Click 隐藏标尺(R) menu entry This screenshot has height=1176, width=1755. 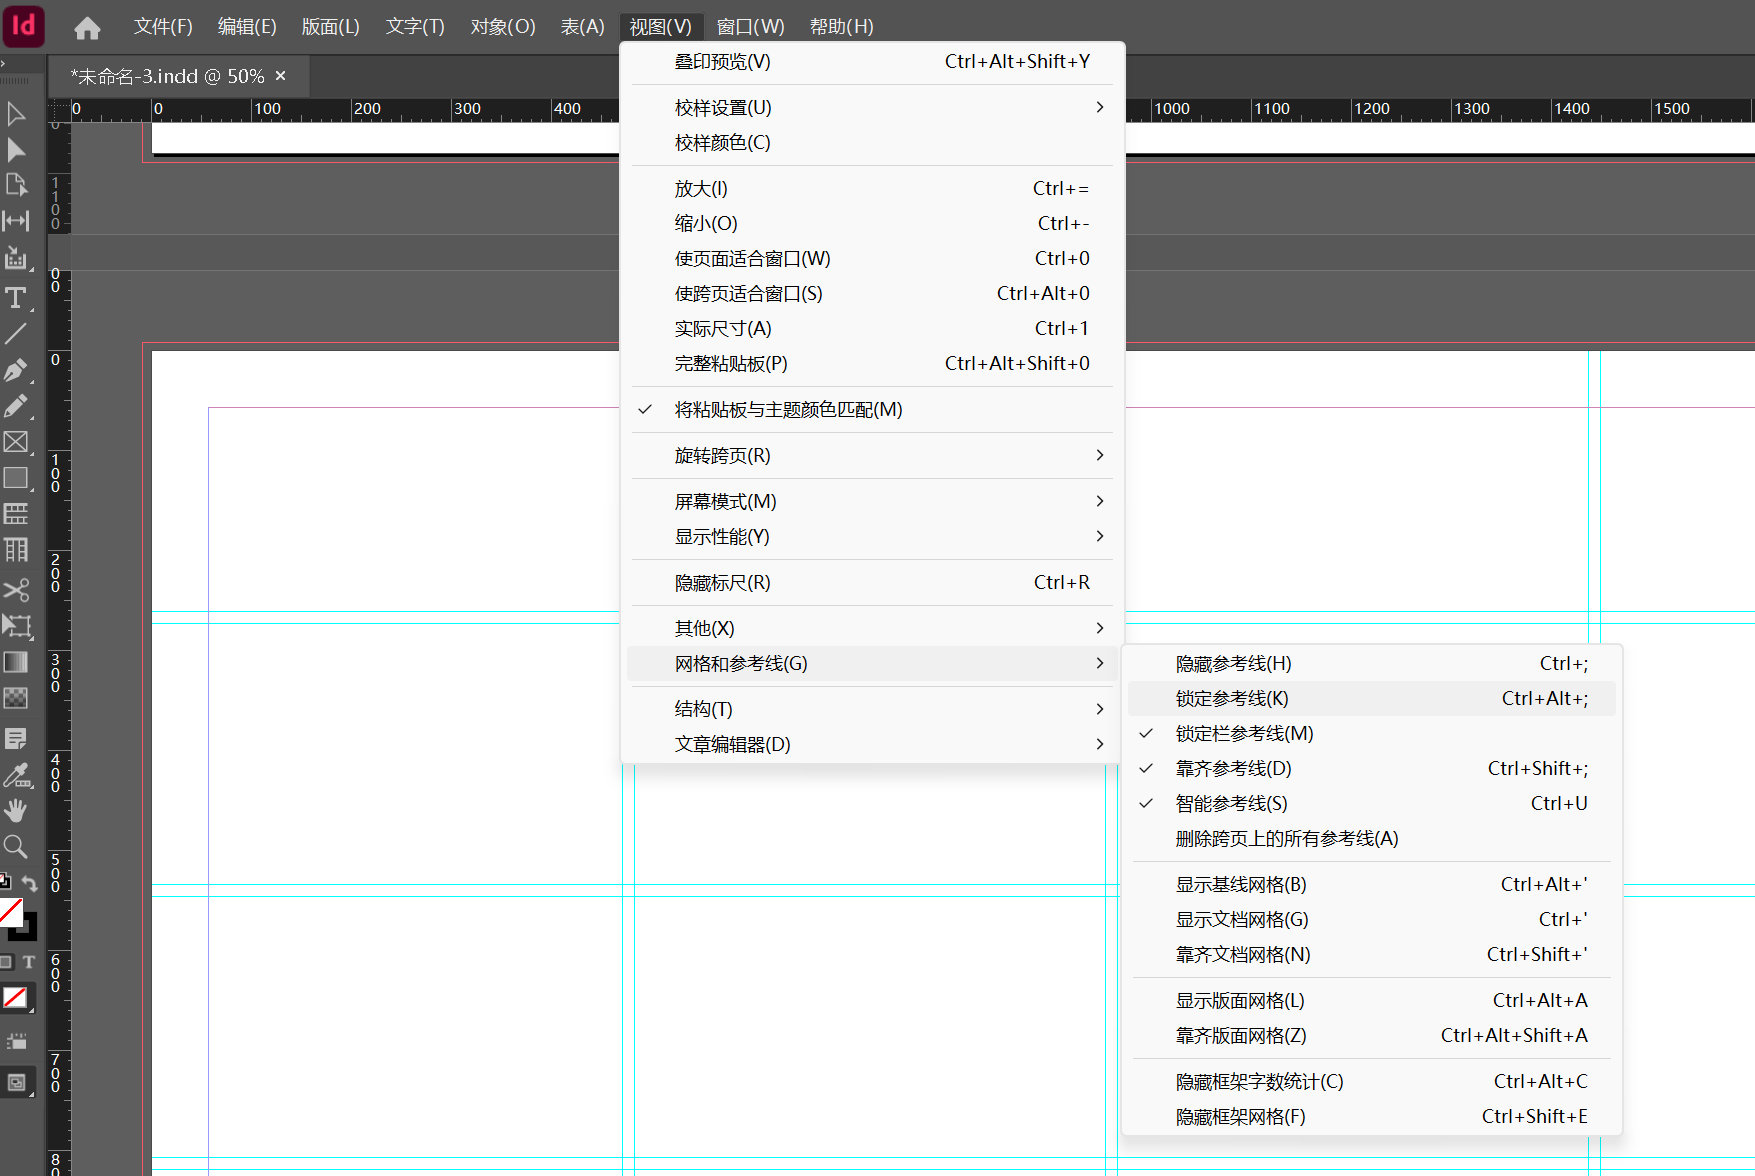(x=722, y=583)
